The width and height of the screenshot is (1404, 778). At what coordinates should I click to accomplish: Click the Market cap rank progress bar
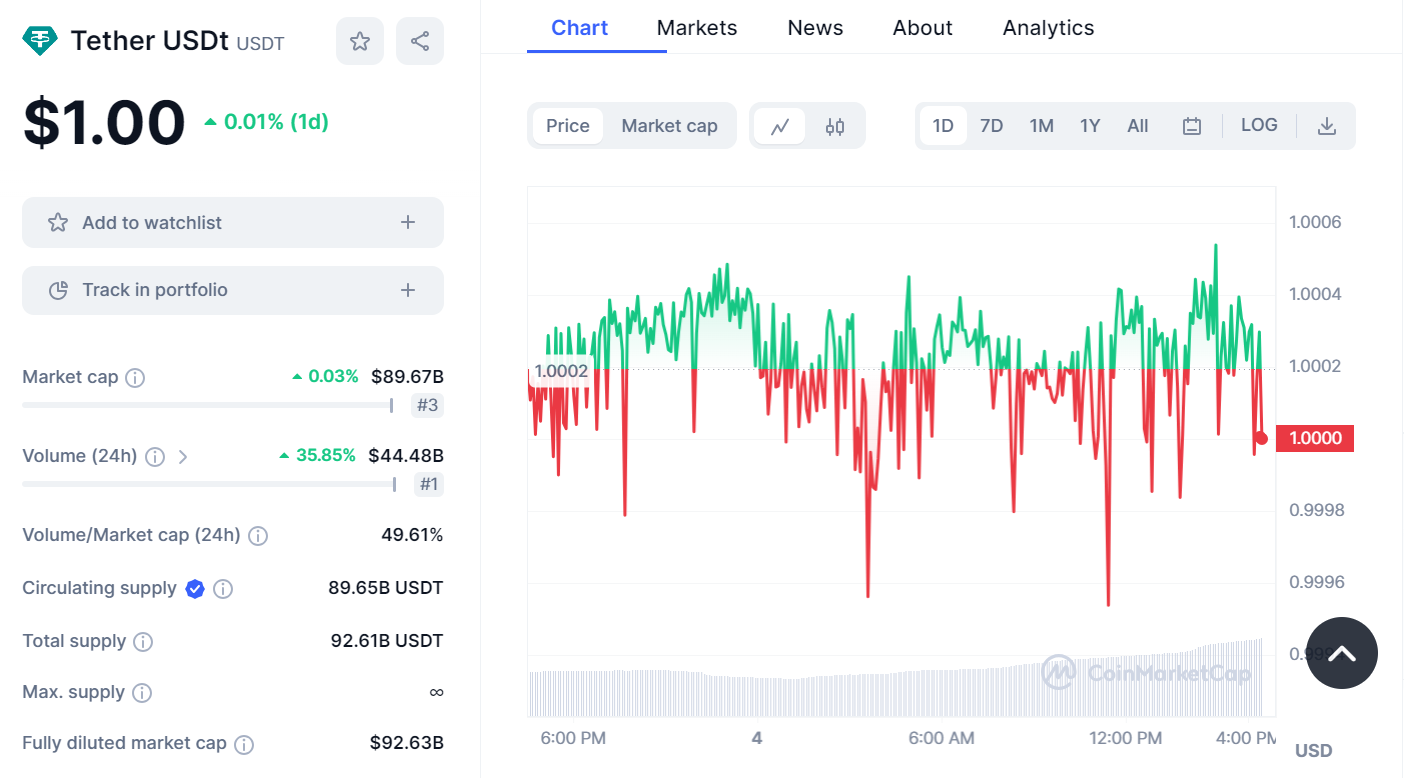208,405
